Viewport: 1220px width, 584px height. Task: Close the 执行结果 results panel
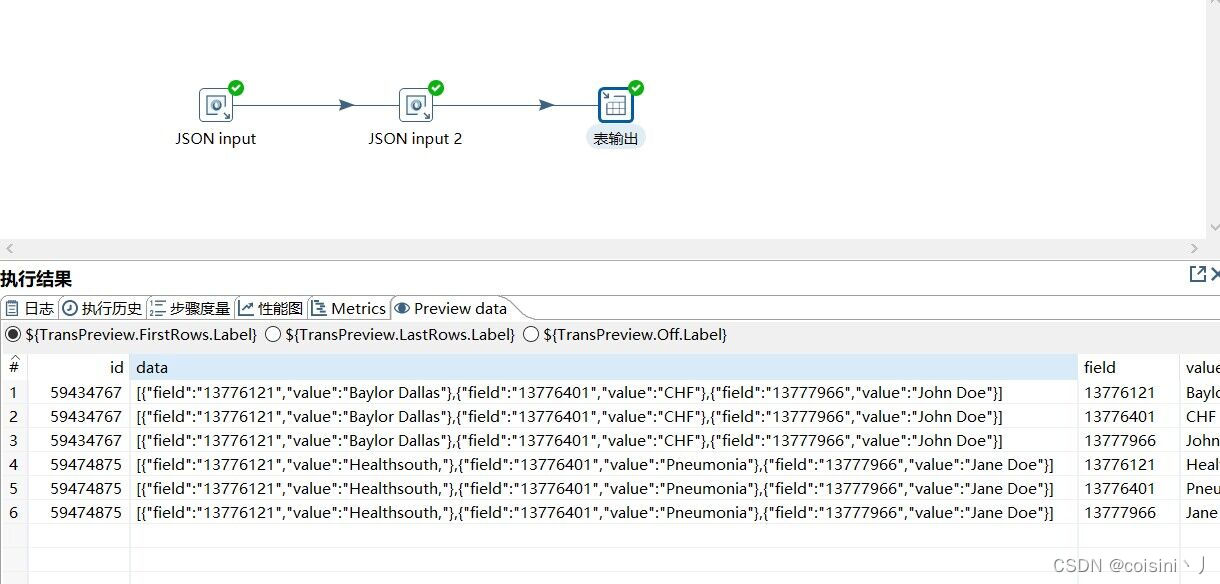pos(1214,273)
